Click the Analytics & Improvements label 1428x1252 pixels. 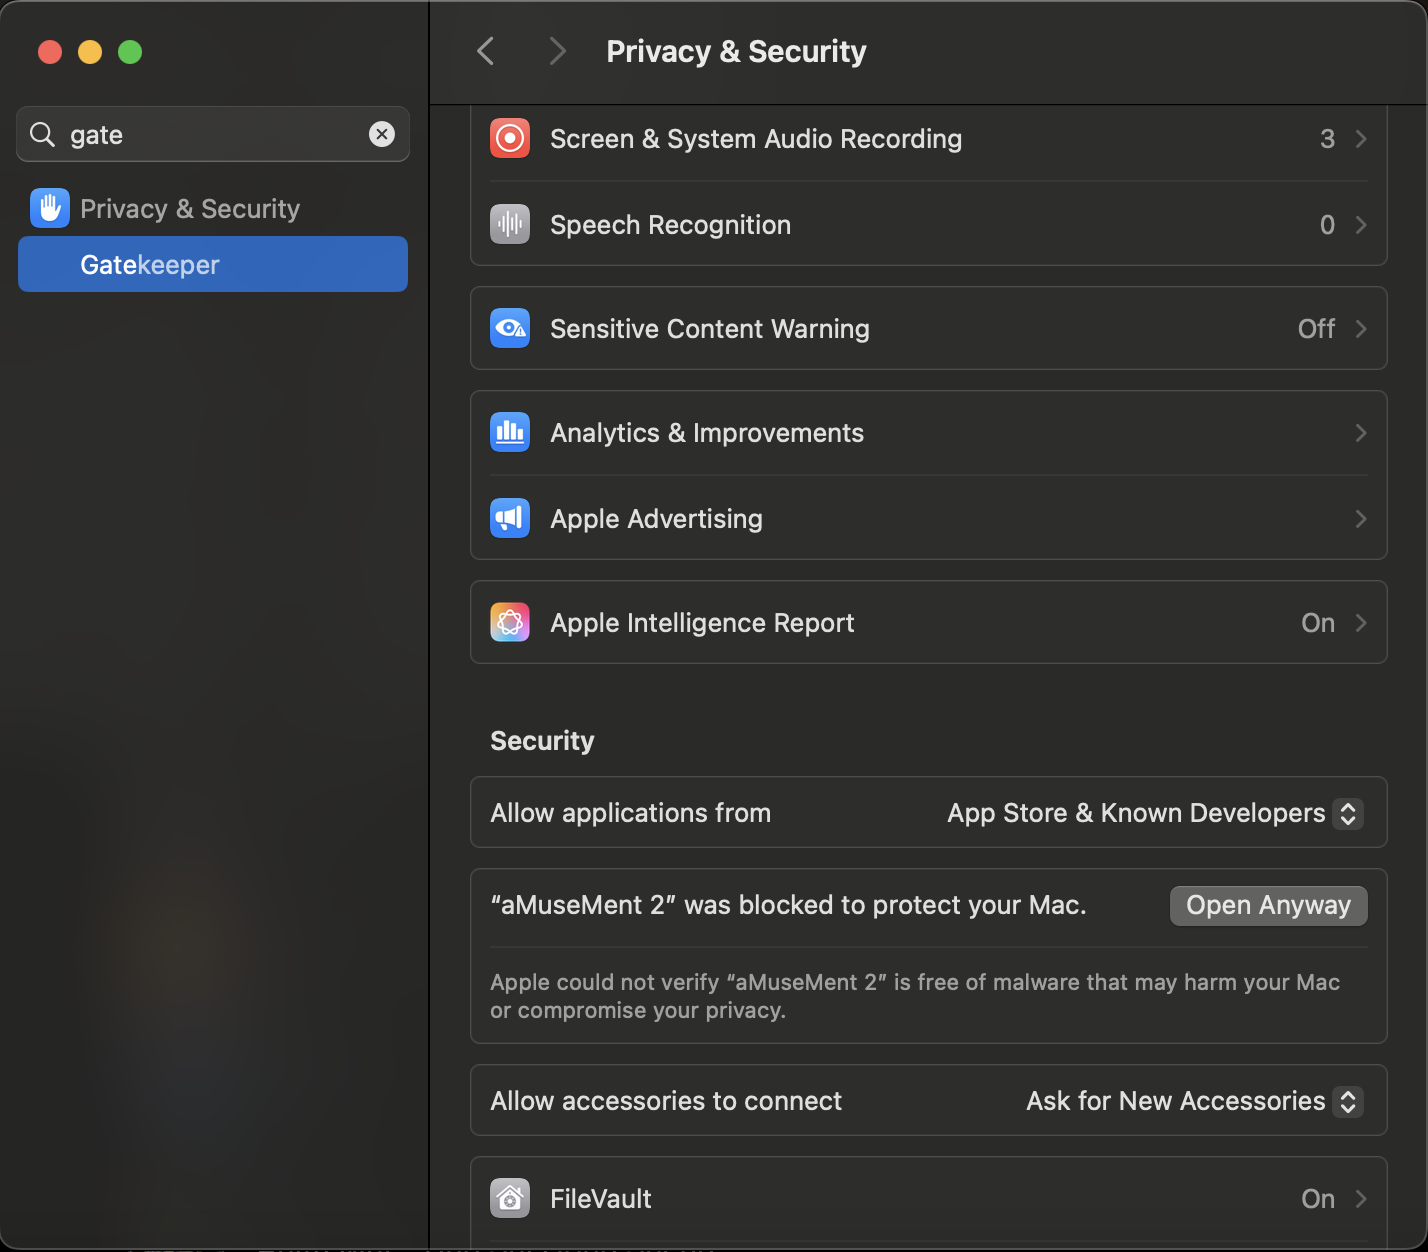[x=707, y=433]
